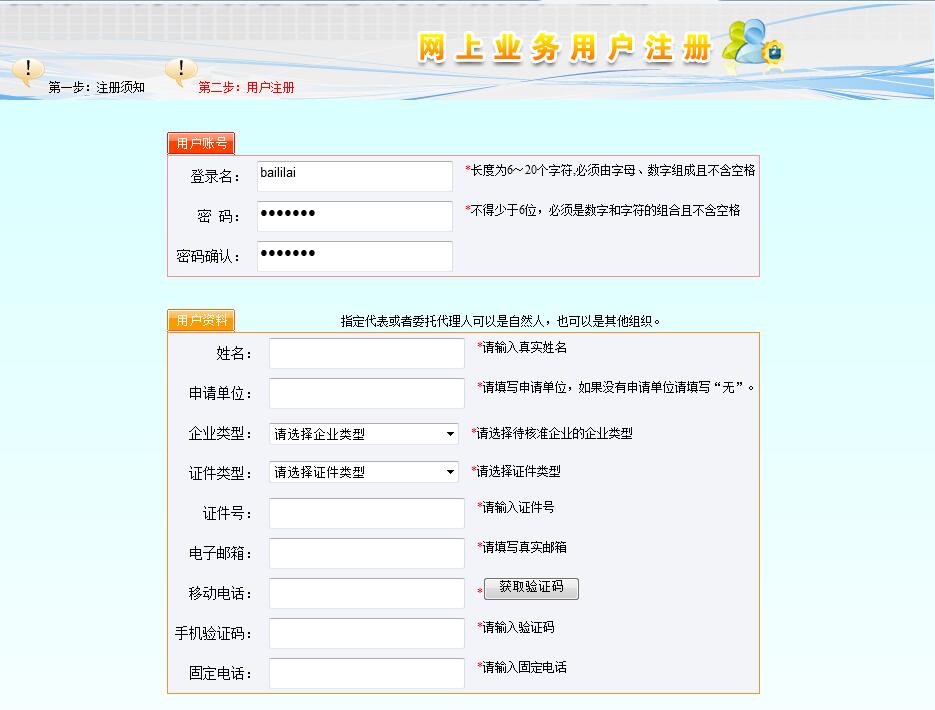Viewport: 935px width, 710px height.
Task: Click the 手机验证码 verification code field
Action: click(x=365, y=633)
